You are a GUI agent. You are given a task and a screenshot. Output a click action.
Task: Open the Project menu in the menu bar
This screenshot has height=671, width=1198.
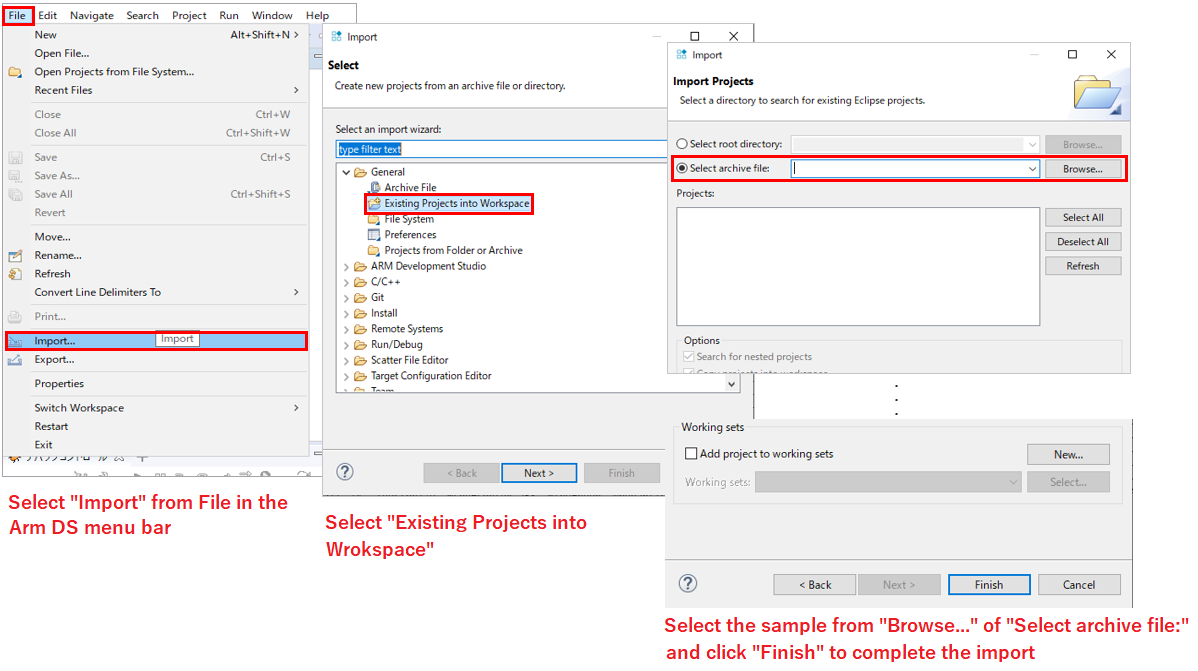click(x=189, y=14)
